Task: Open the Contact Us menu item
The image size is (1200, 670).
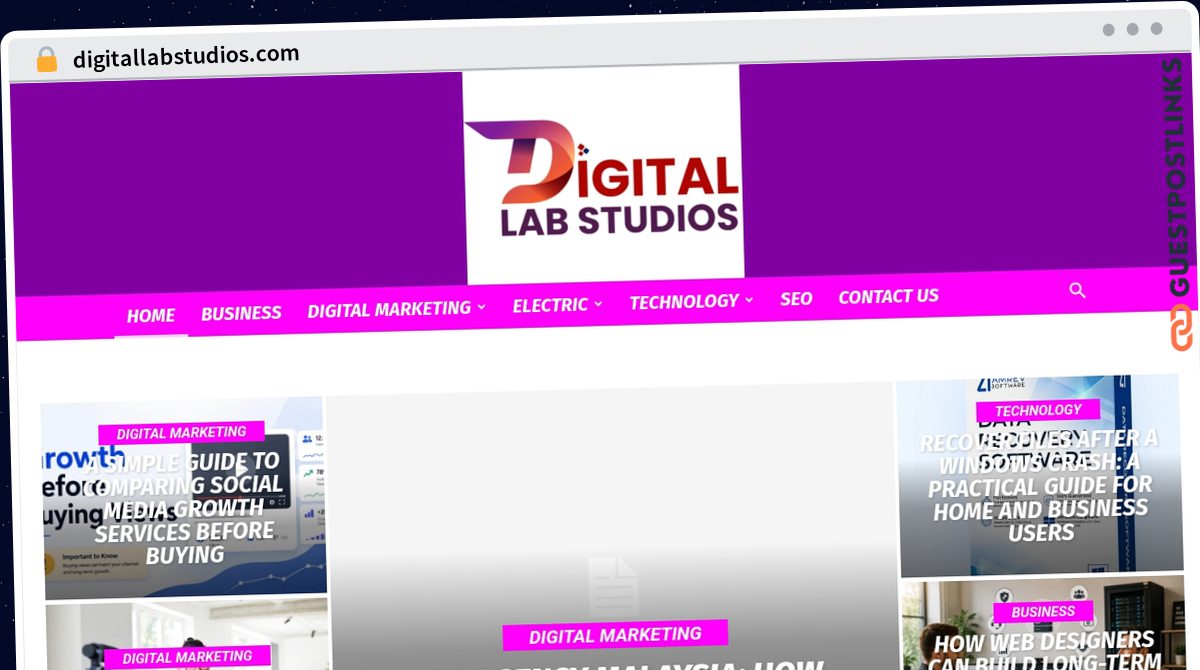Action: coord(888,296)
